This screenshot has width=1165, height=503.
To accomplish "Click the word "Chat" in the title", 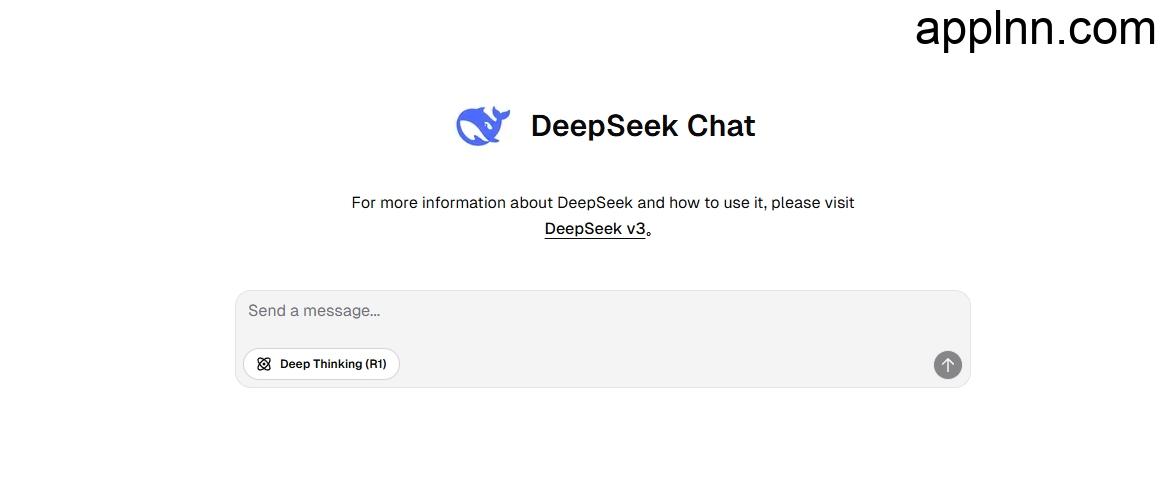I will pyautogui.click(x=721, y=126).
